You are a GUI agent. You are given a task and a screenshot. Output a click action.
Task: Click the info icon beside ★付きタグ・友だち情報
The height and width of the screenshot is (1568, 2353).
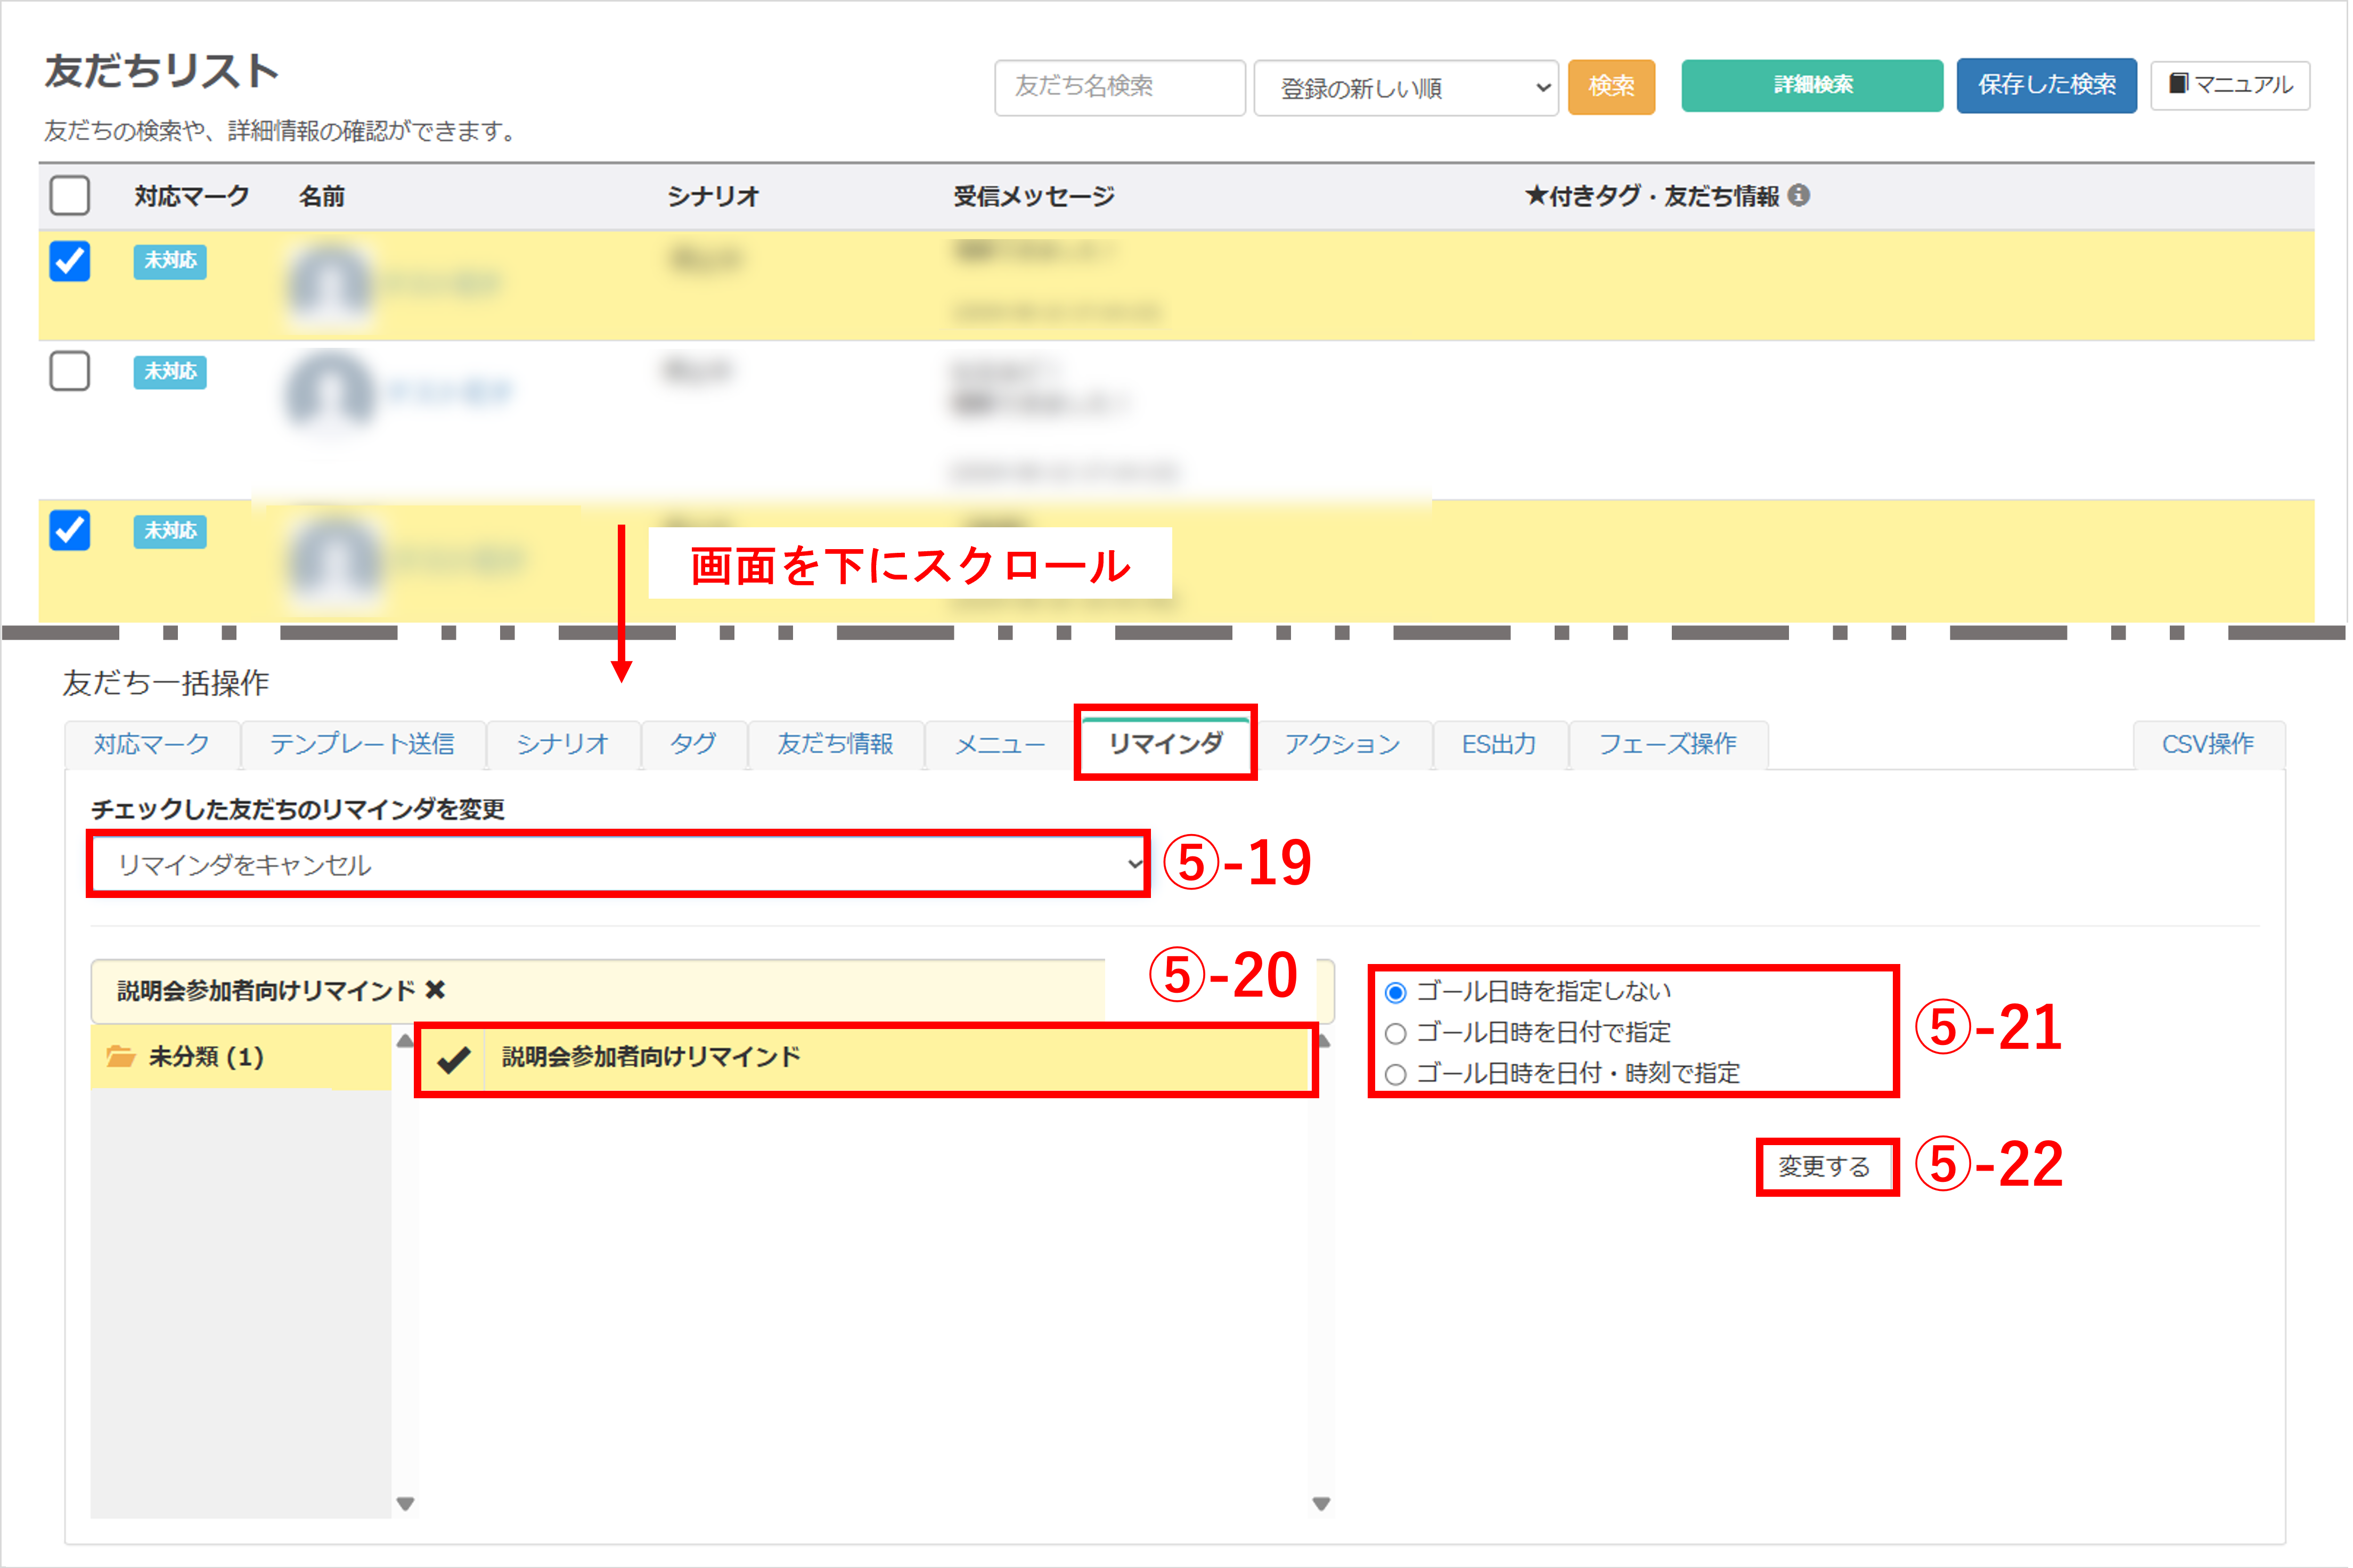1798,195
